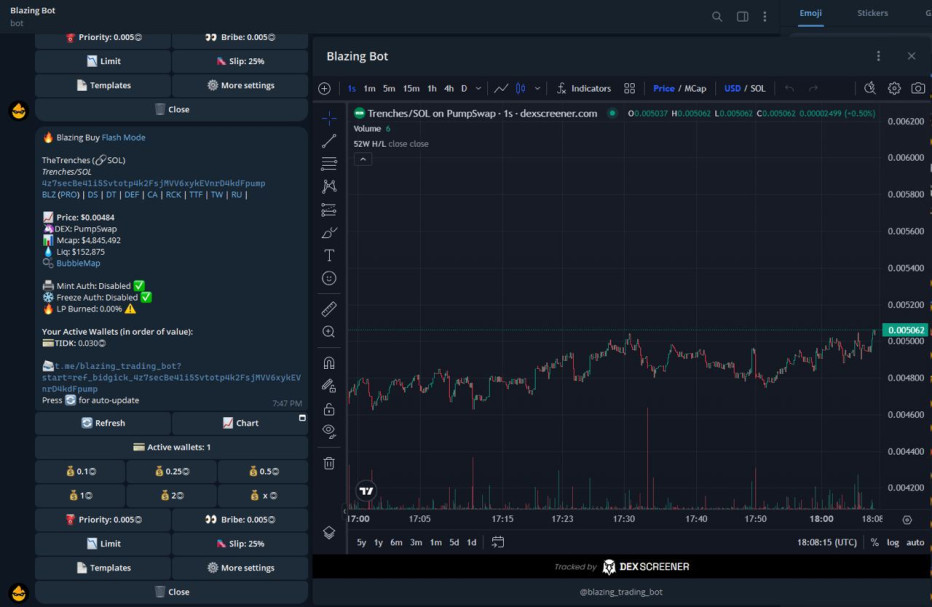The width and height of the screenshot is (932, 607).
Task: Add symbol with plus icon
Action: (x=325, y=89)
